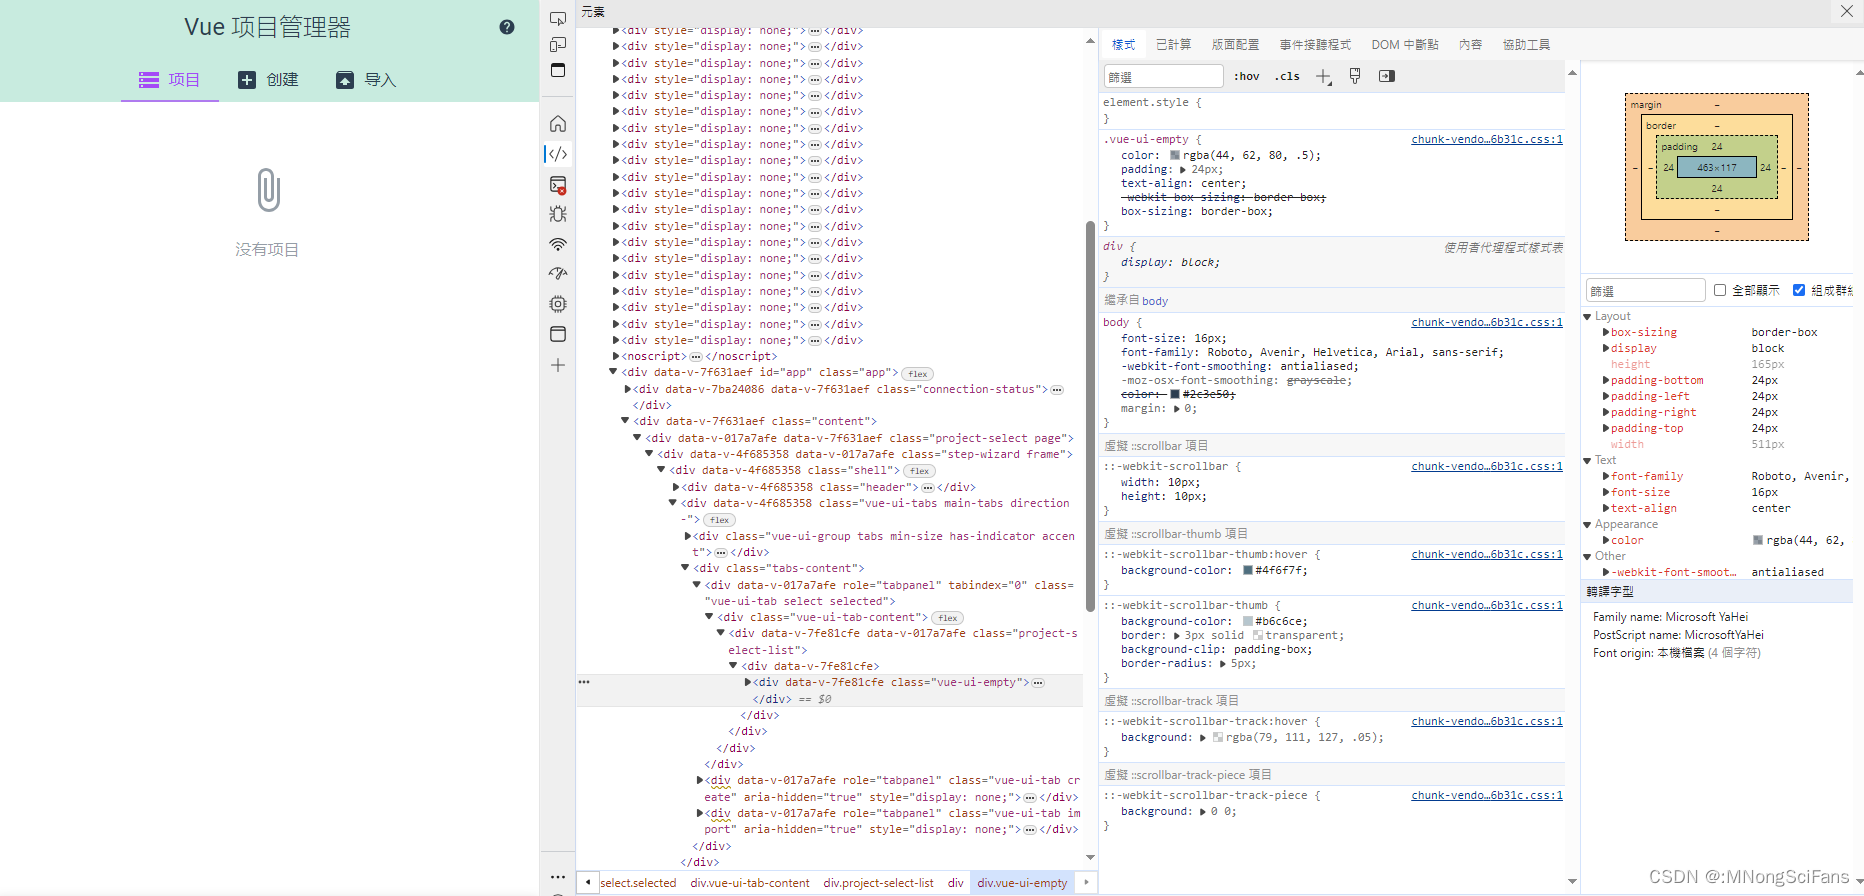Open the Network wifi tool
Image resolution: width=1864 pixels, height=896 pixels.
point(558,244)
